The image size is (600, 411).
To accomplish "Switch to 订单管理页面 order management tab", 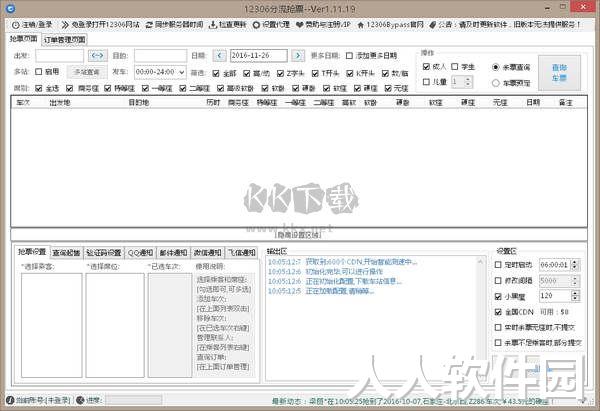I will (x=64, y=40).
